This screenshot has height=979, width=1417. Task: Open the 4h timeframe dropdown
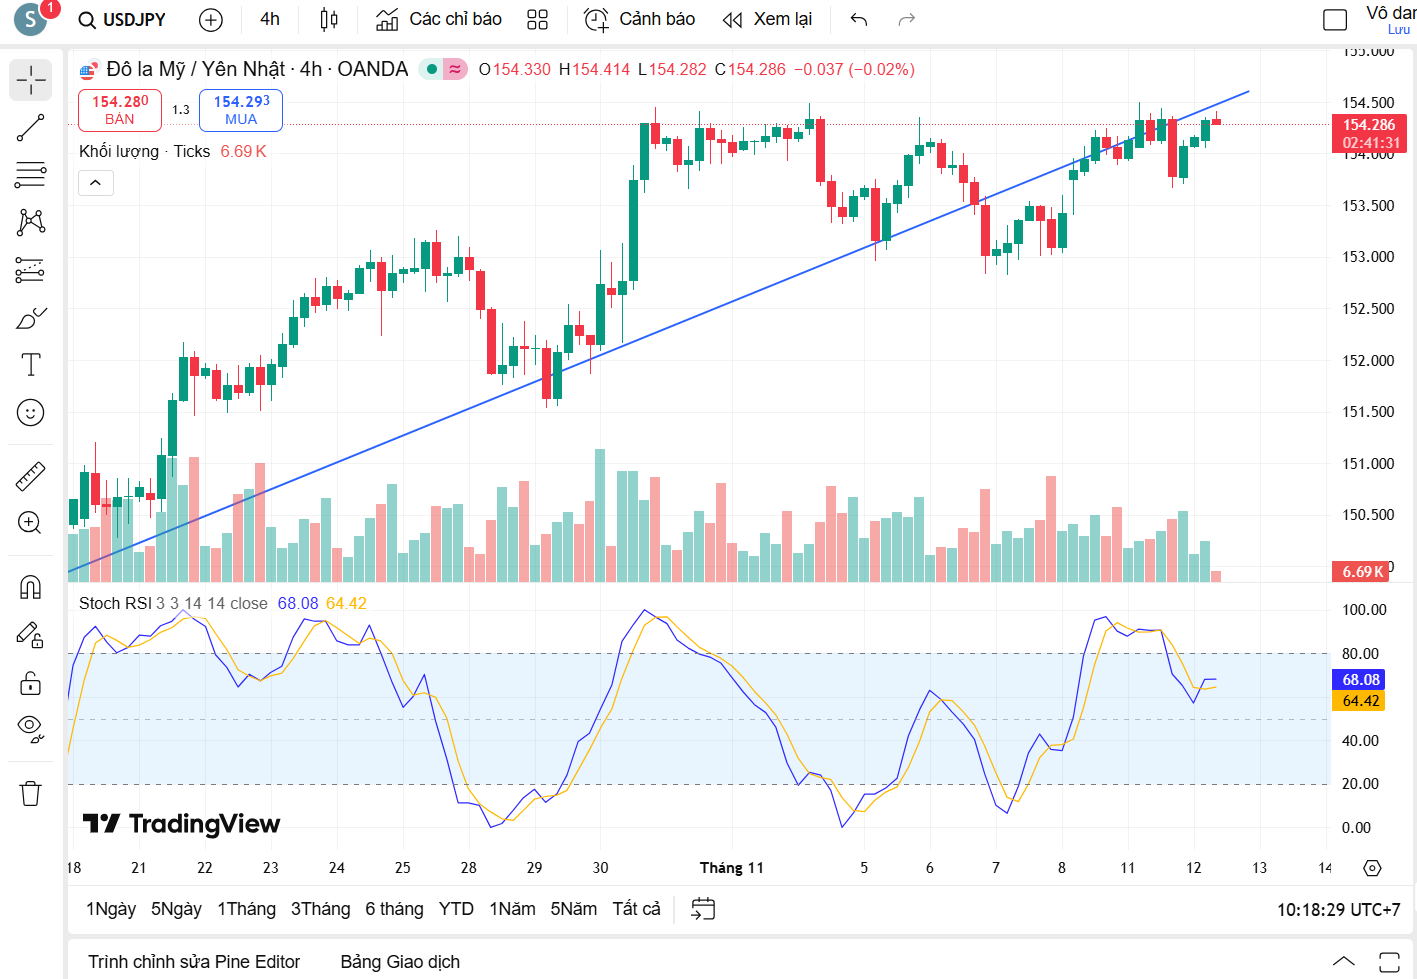268,19
